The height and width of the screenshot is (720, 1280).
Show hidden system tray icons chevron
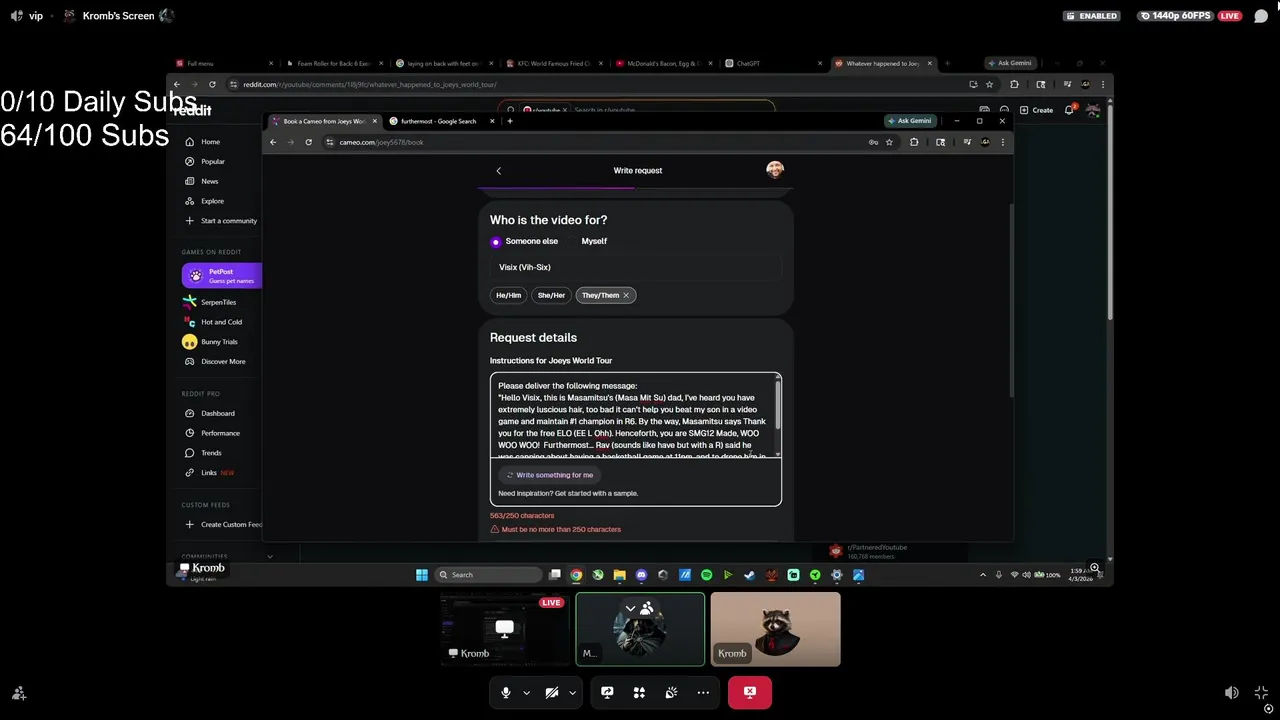(983, 575)
